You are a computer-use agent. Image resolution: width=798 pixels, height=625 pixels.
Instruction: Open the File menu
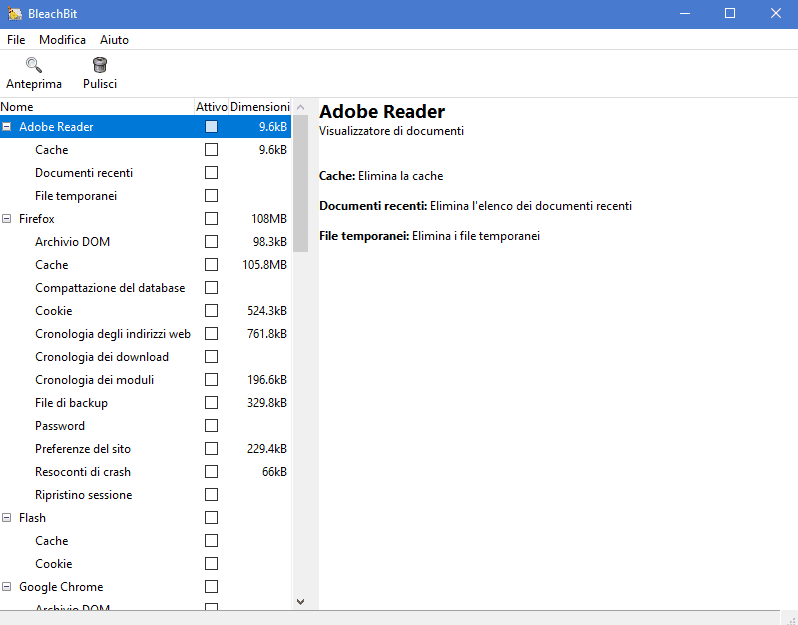(16, 40)
